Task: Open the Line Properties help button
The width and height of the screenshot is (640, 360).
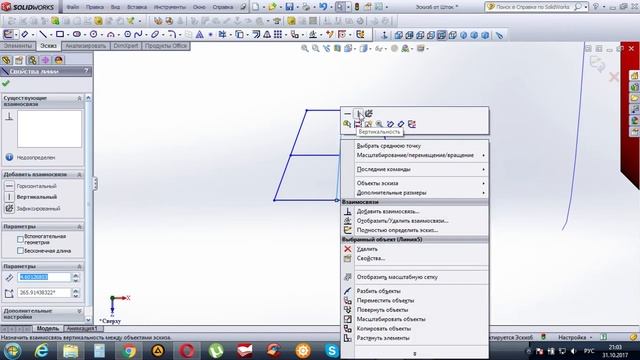Action: tap(86, 71)
